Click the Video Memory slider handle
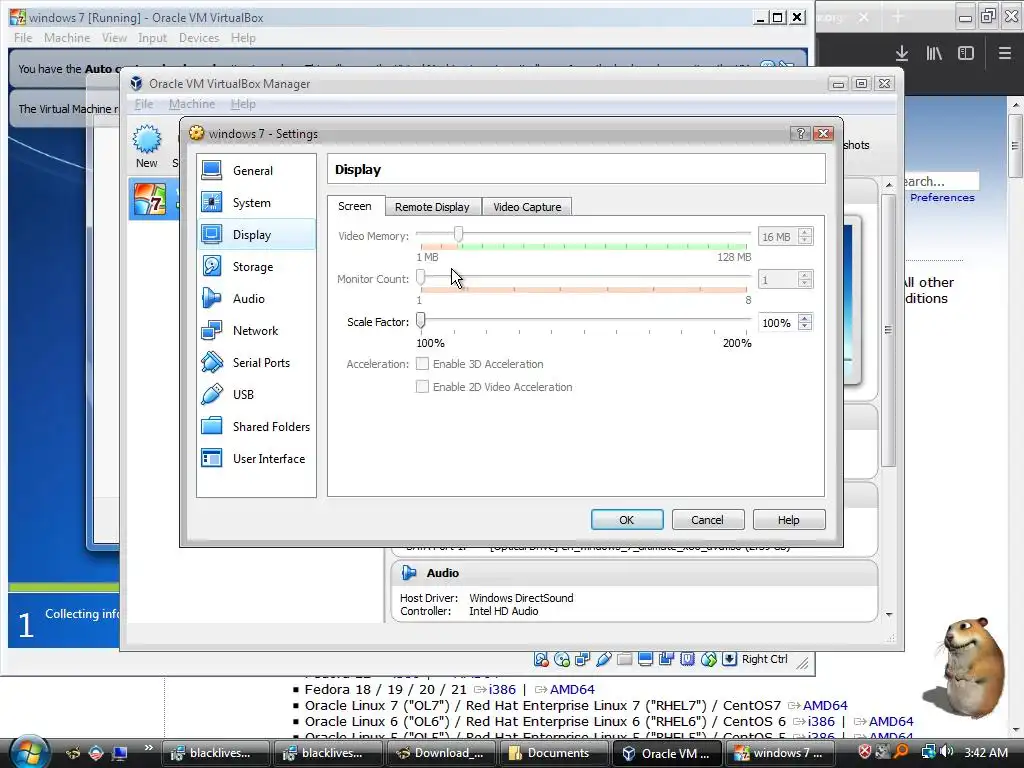This screenshot has height=768, width=1024. pos(458,234)
